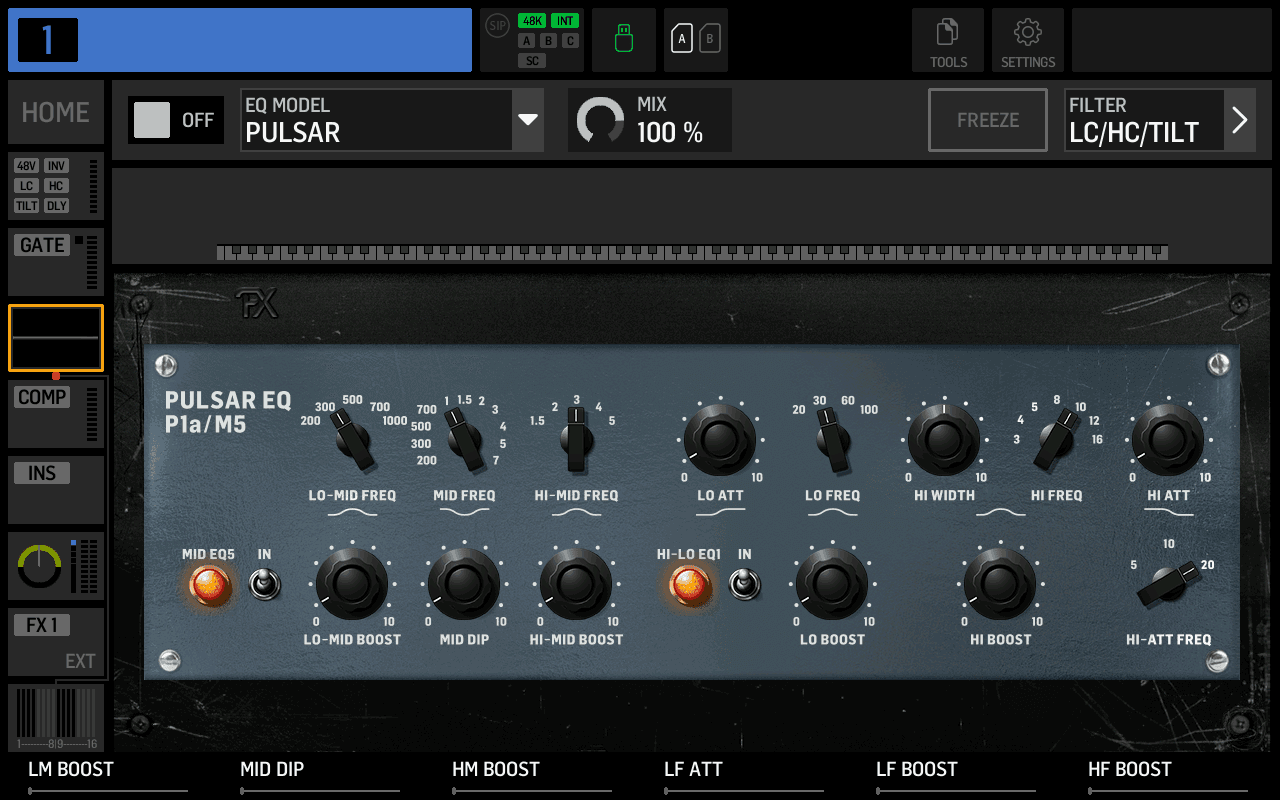The width and height of the screenshot is (1280, 800).
Task: Flip the HI-LO EQ1 IN toggle switch
Action: coord(744,584)
